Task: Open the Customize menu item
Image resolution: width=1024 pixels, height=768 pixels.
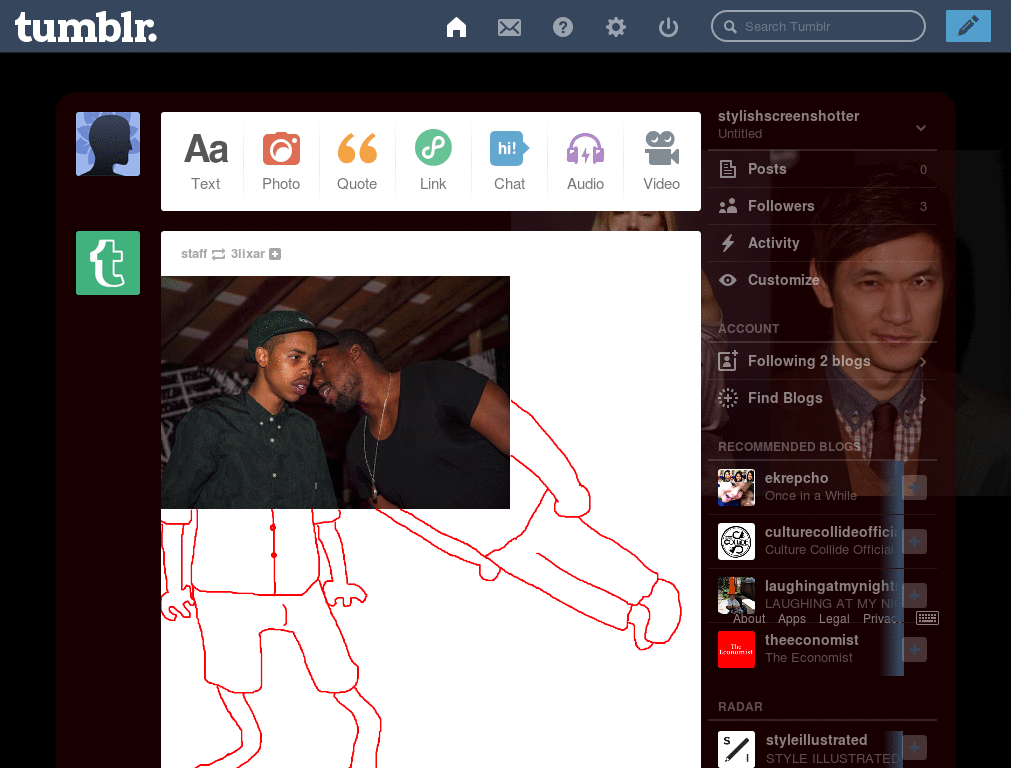Action: [822, 280]
